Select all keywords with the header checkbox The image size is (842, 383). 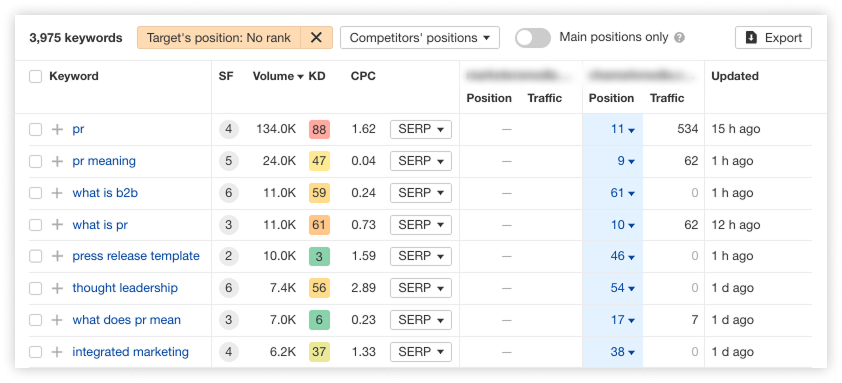pyautogui.click(x=35, y=76)
